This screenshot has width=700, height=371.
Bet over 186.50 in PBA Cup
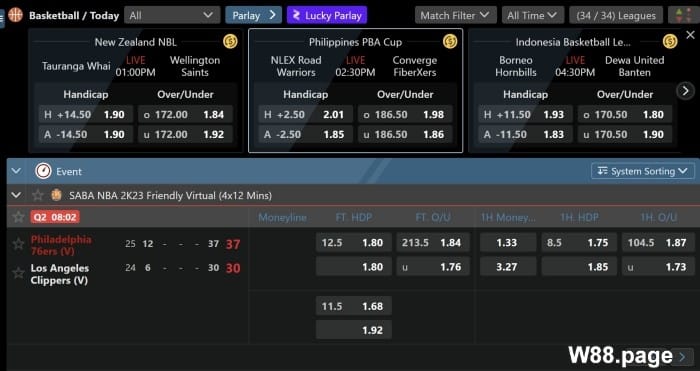coord(405,114)
